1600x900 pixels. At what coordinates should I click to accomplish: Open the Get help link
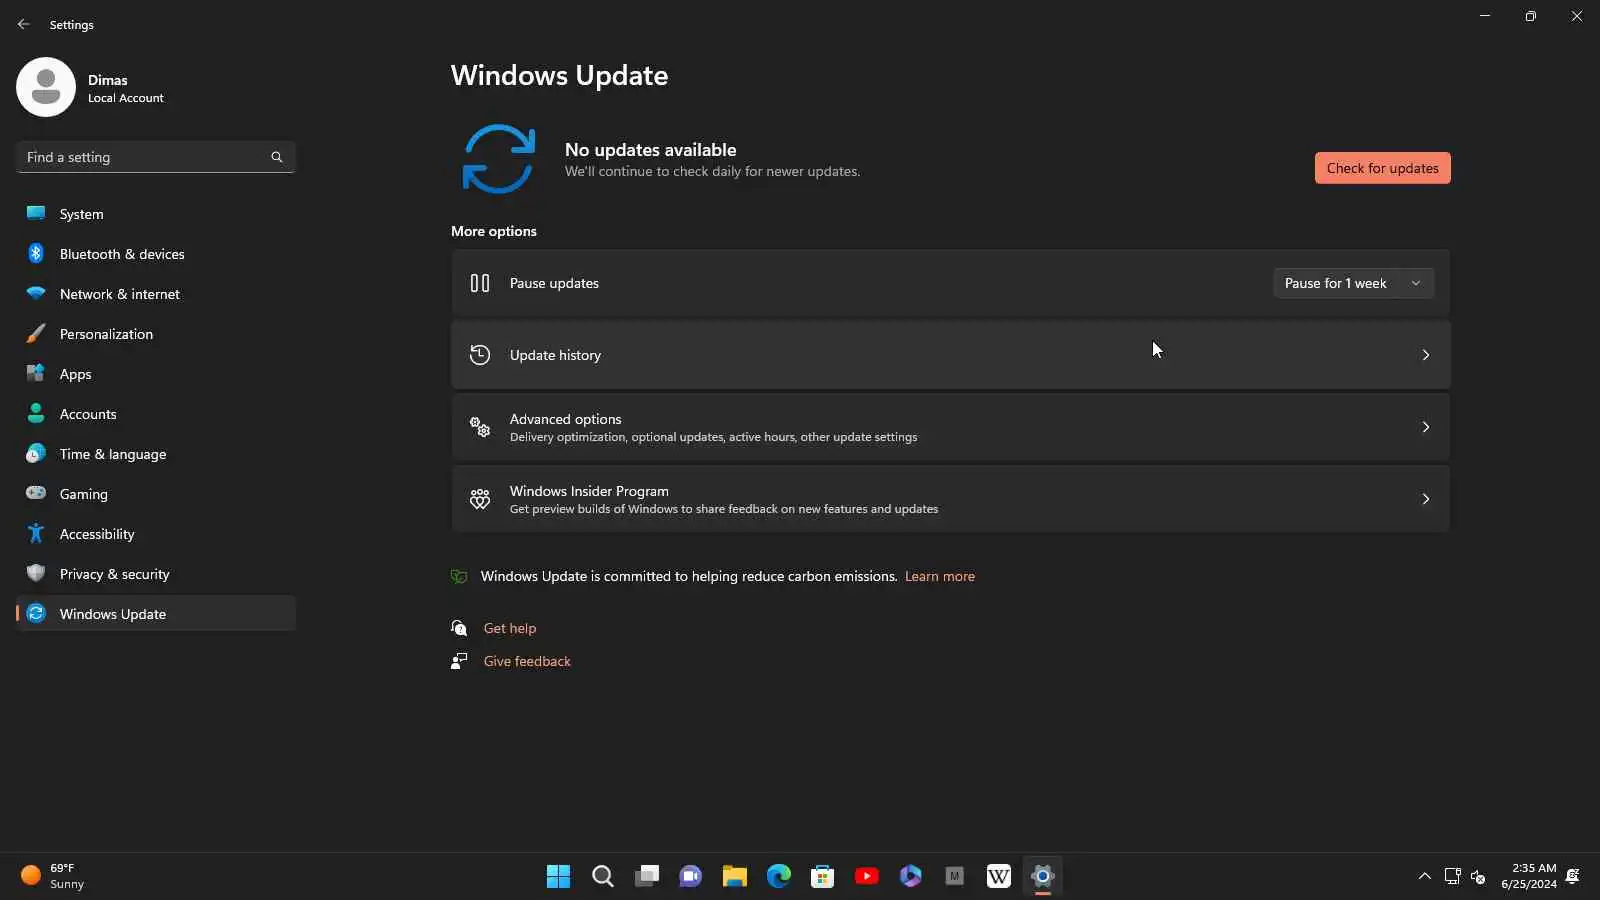[510, 628]
